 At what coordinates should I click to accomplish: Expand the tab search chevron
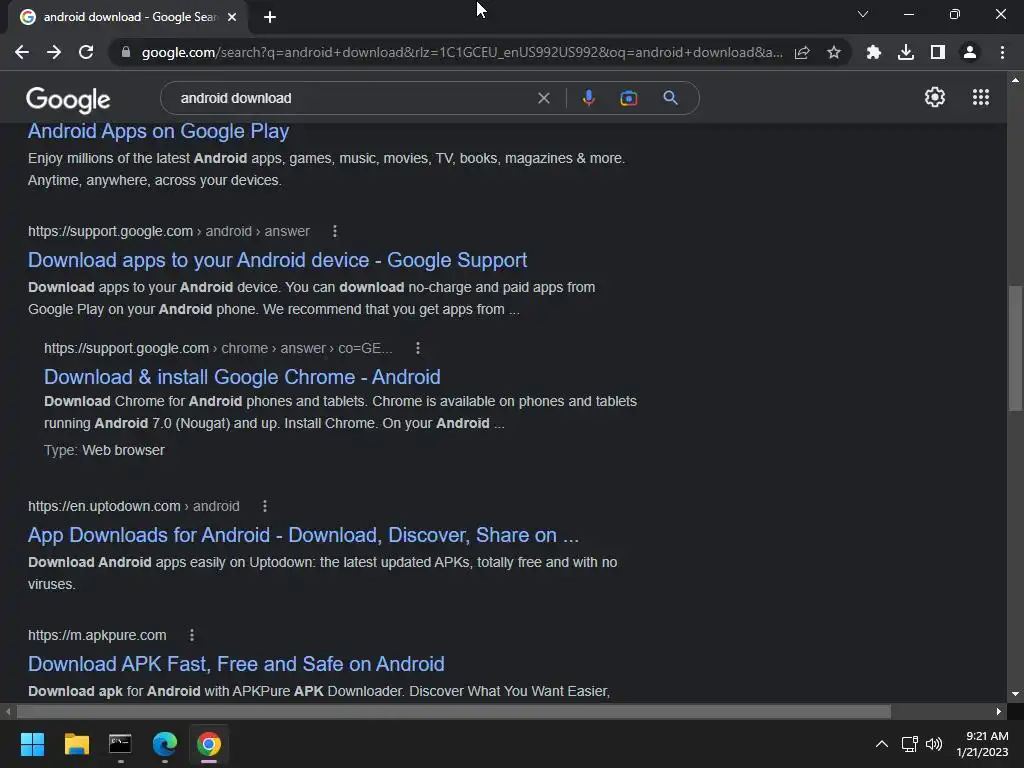point(863,14)
